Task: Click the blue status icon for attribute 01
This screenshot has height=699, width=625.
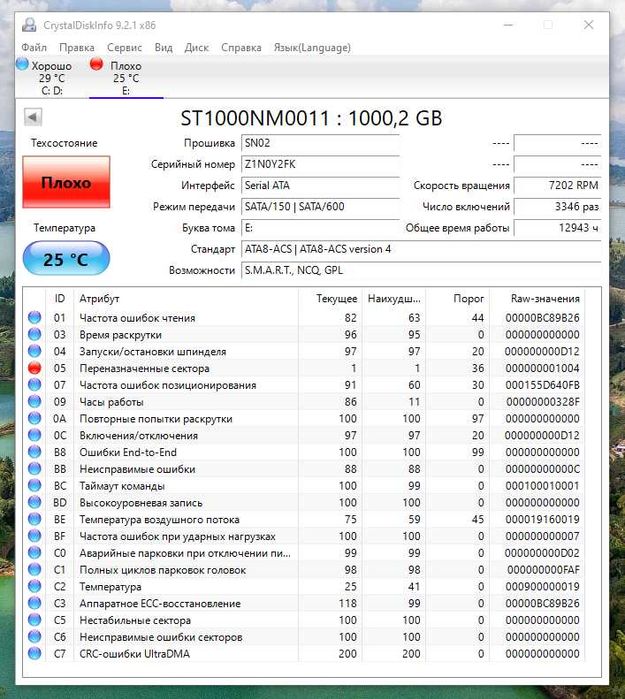Action: [34, 317]
